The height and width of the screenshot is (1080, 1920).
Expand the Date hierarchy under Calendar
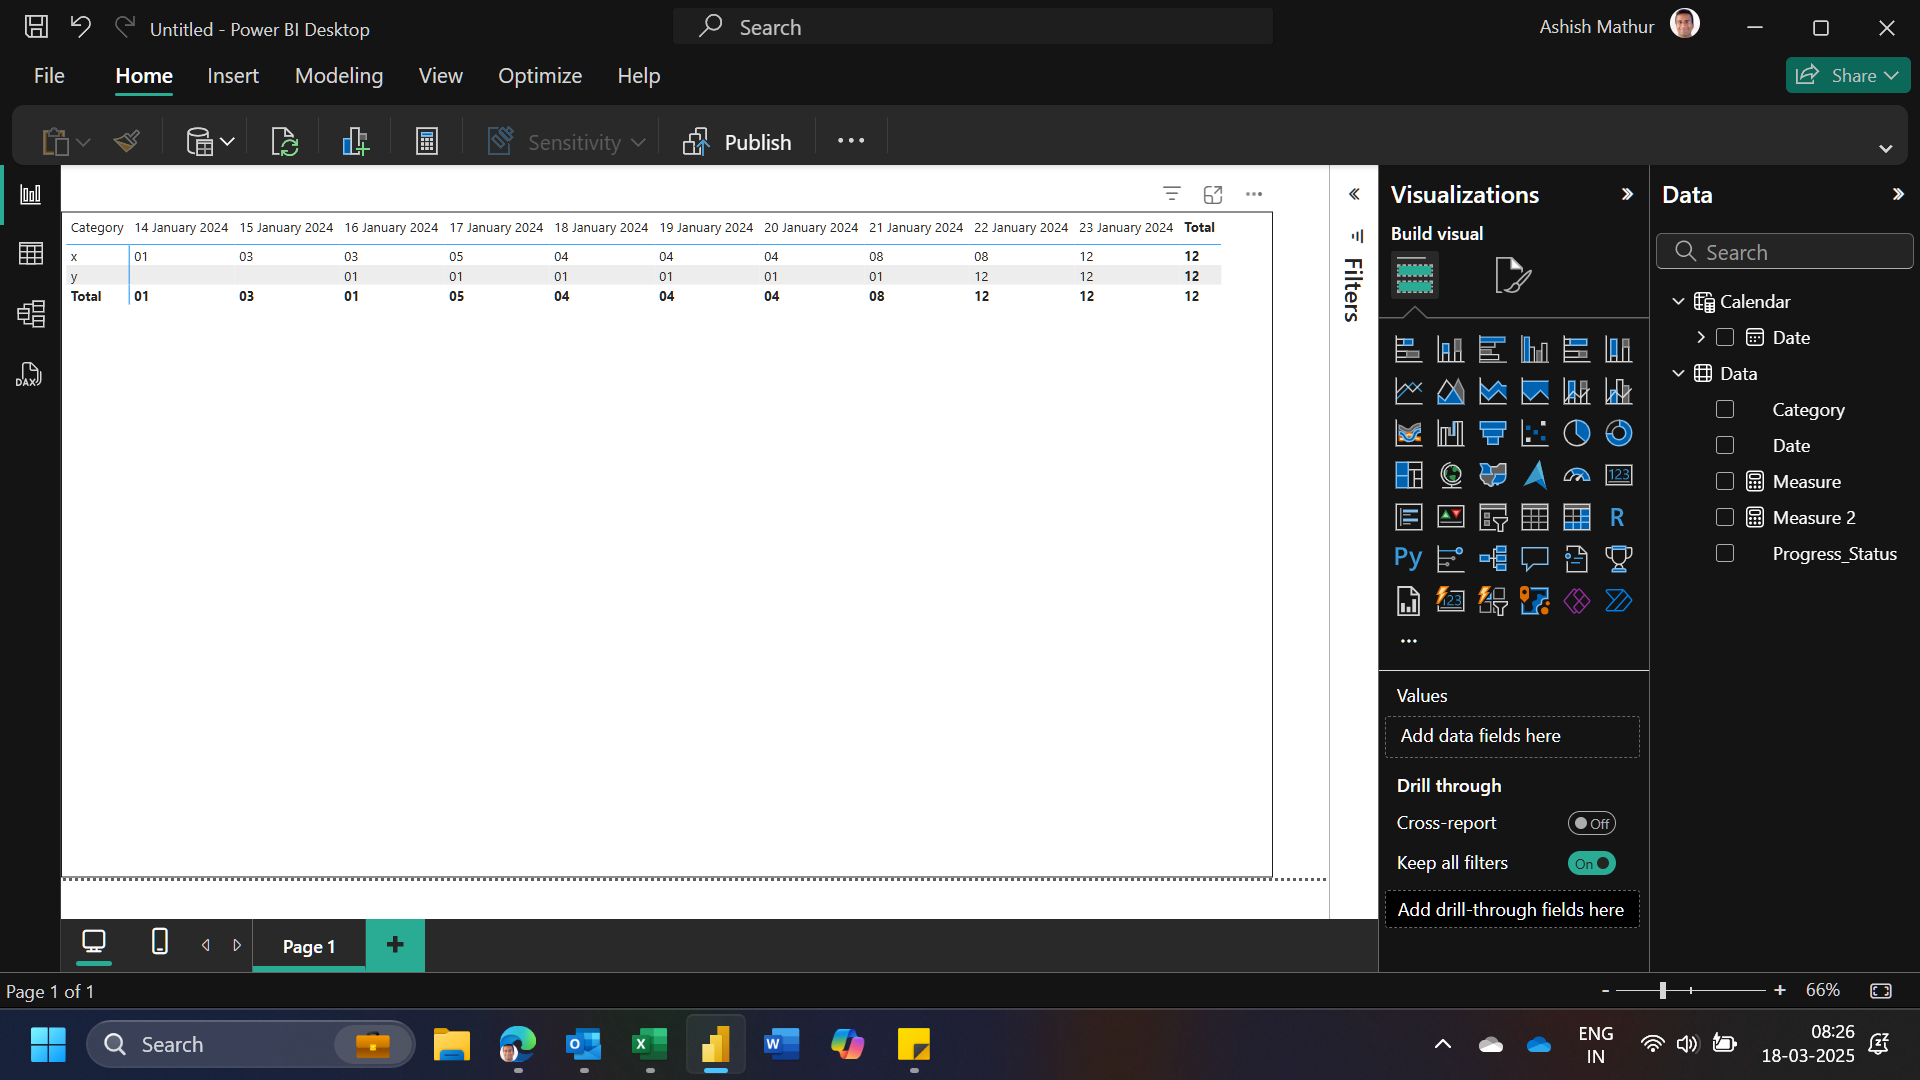1701,337
